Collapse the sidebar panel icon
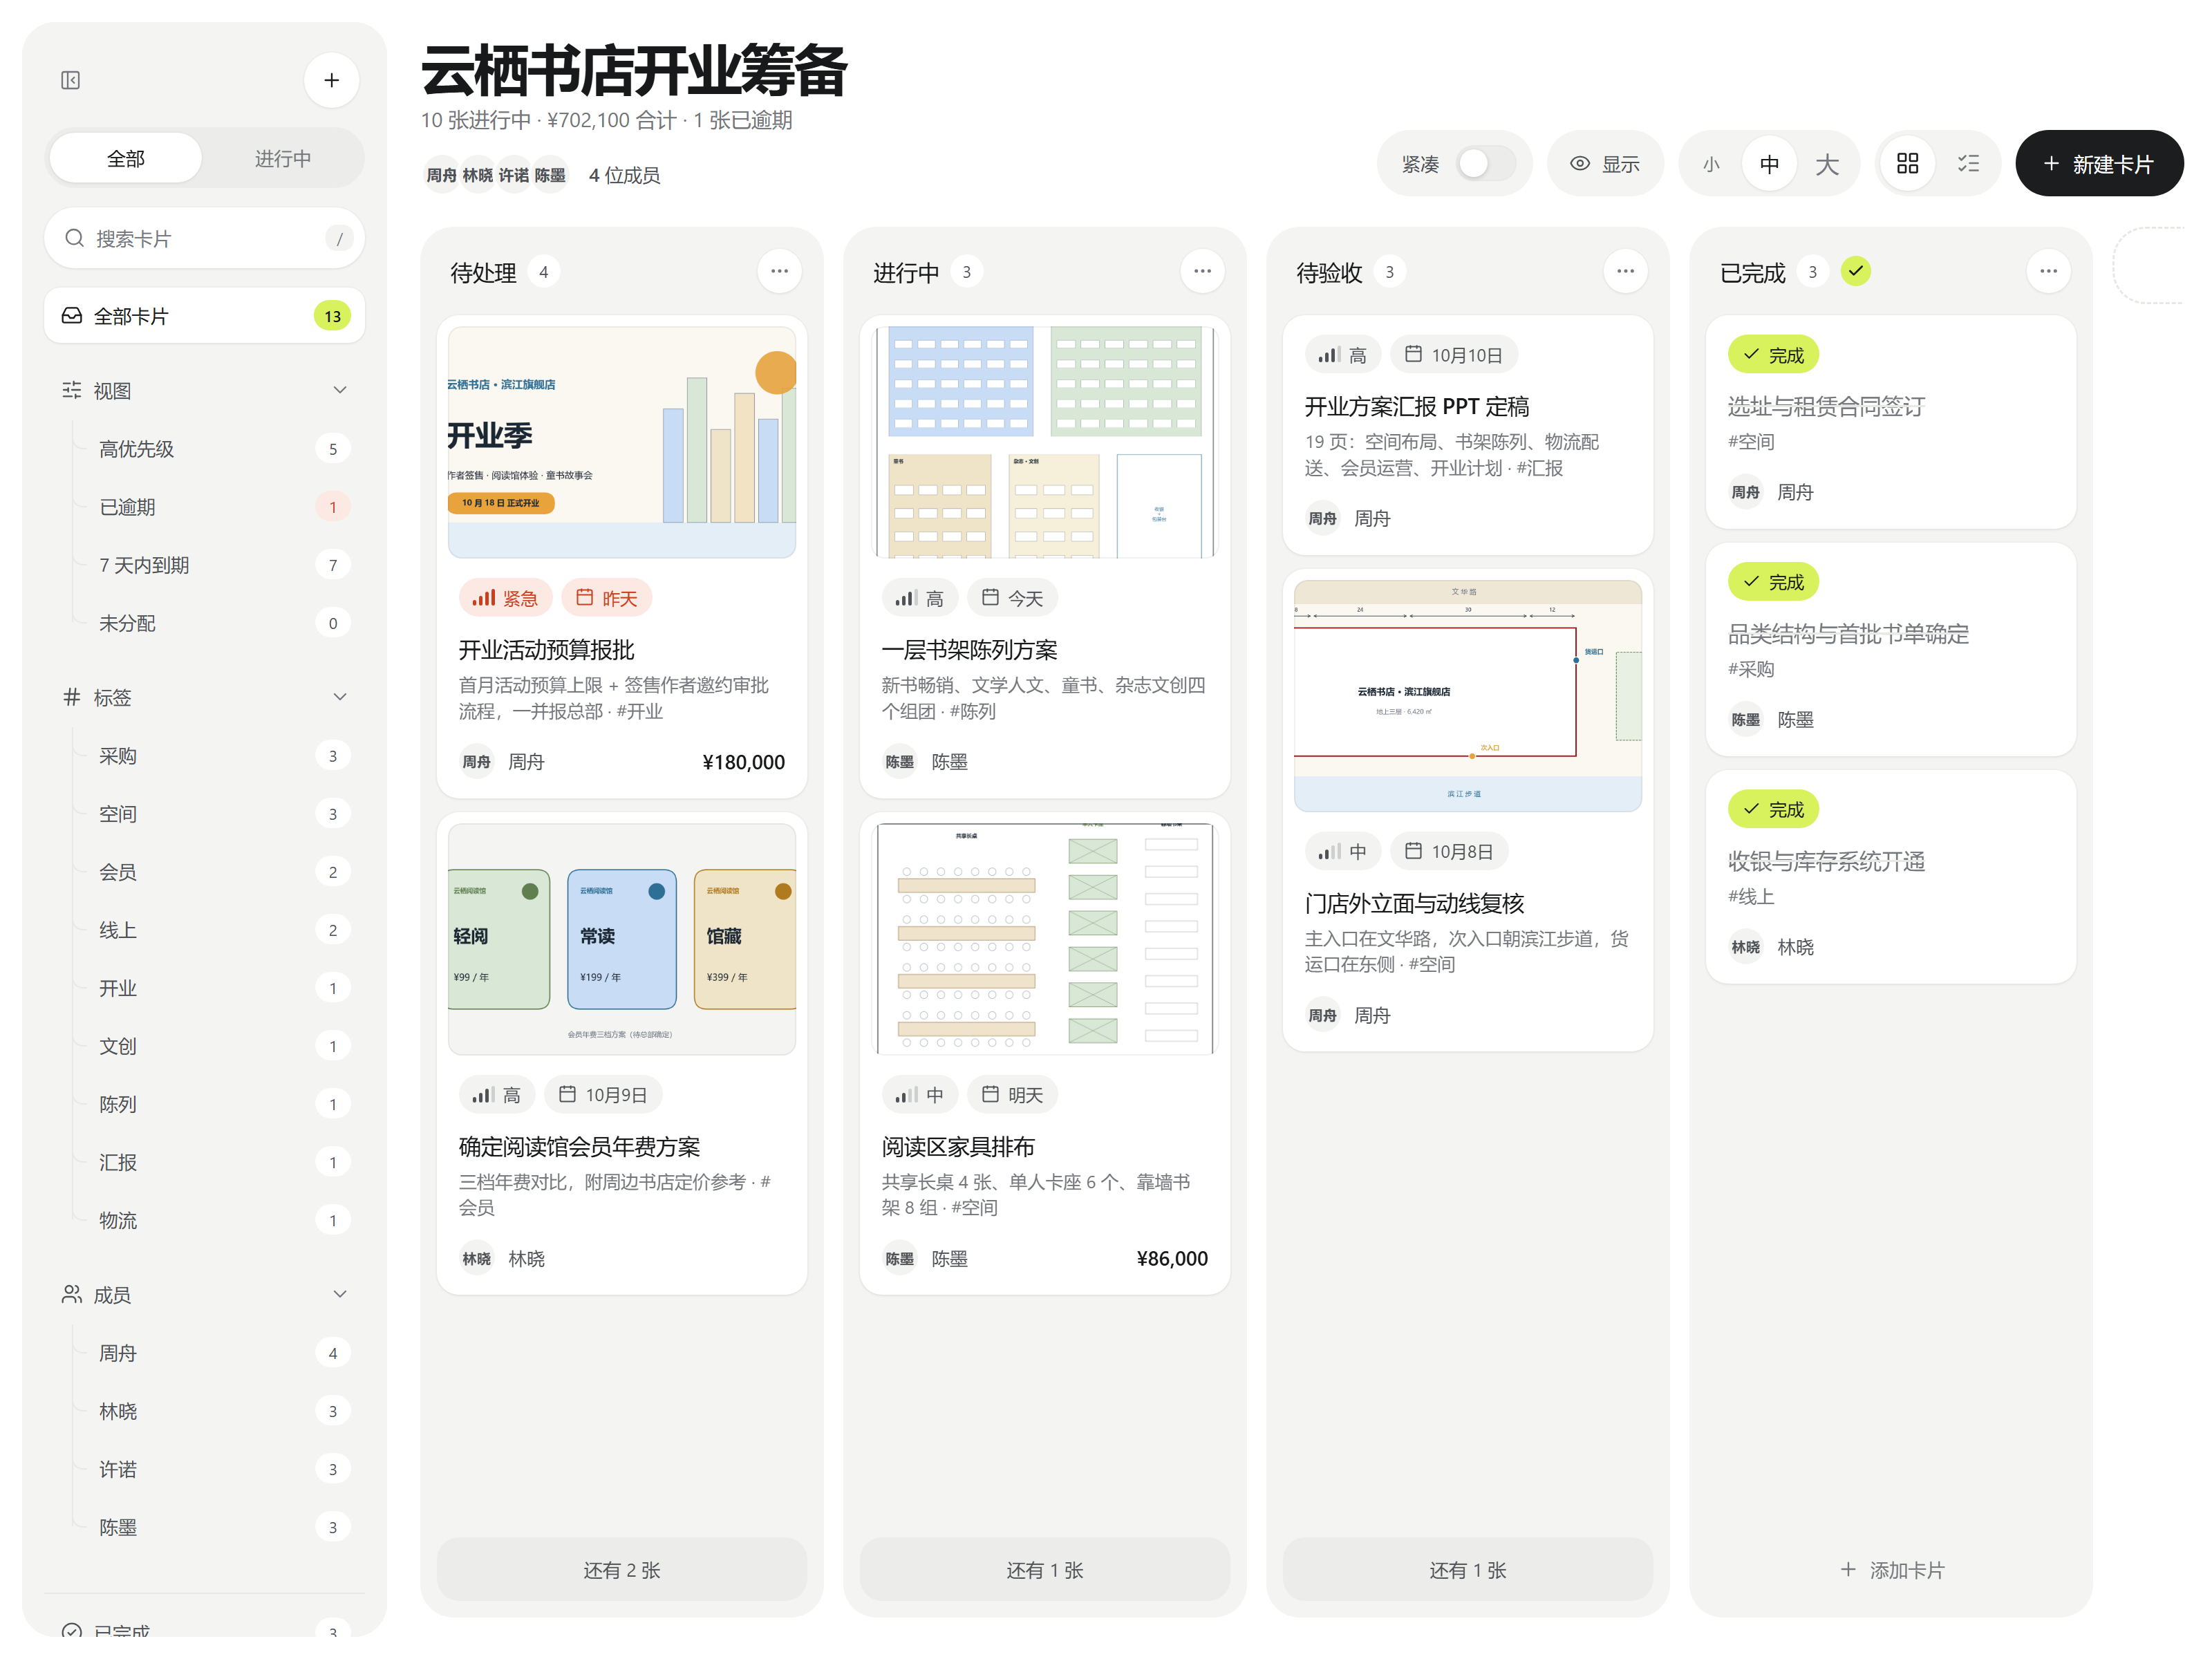2212x1659 pixels. [70, 80]
